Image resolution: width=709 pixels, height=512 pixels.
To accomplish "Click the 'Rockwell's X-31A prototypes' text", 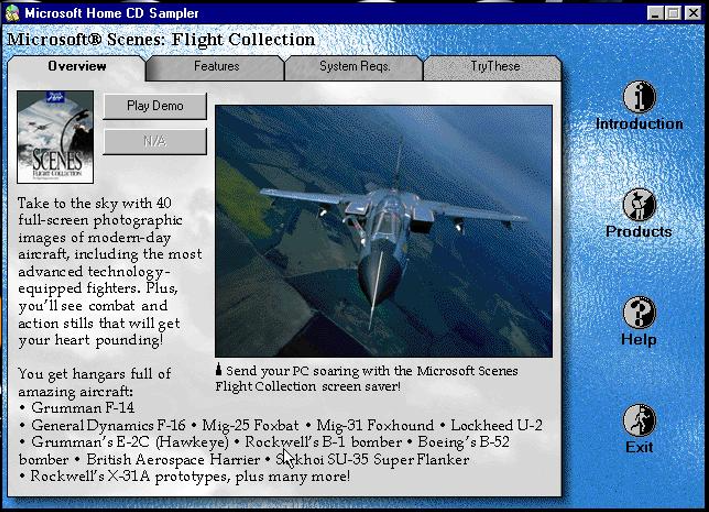I will click(130, 477).
